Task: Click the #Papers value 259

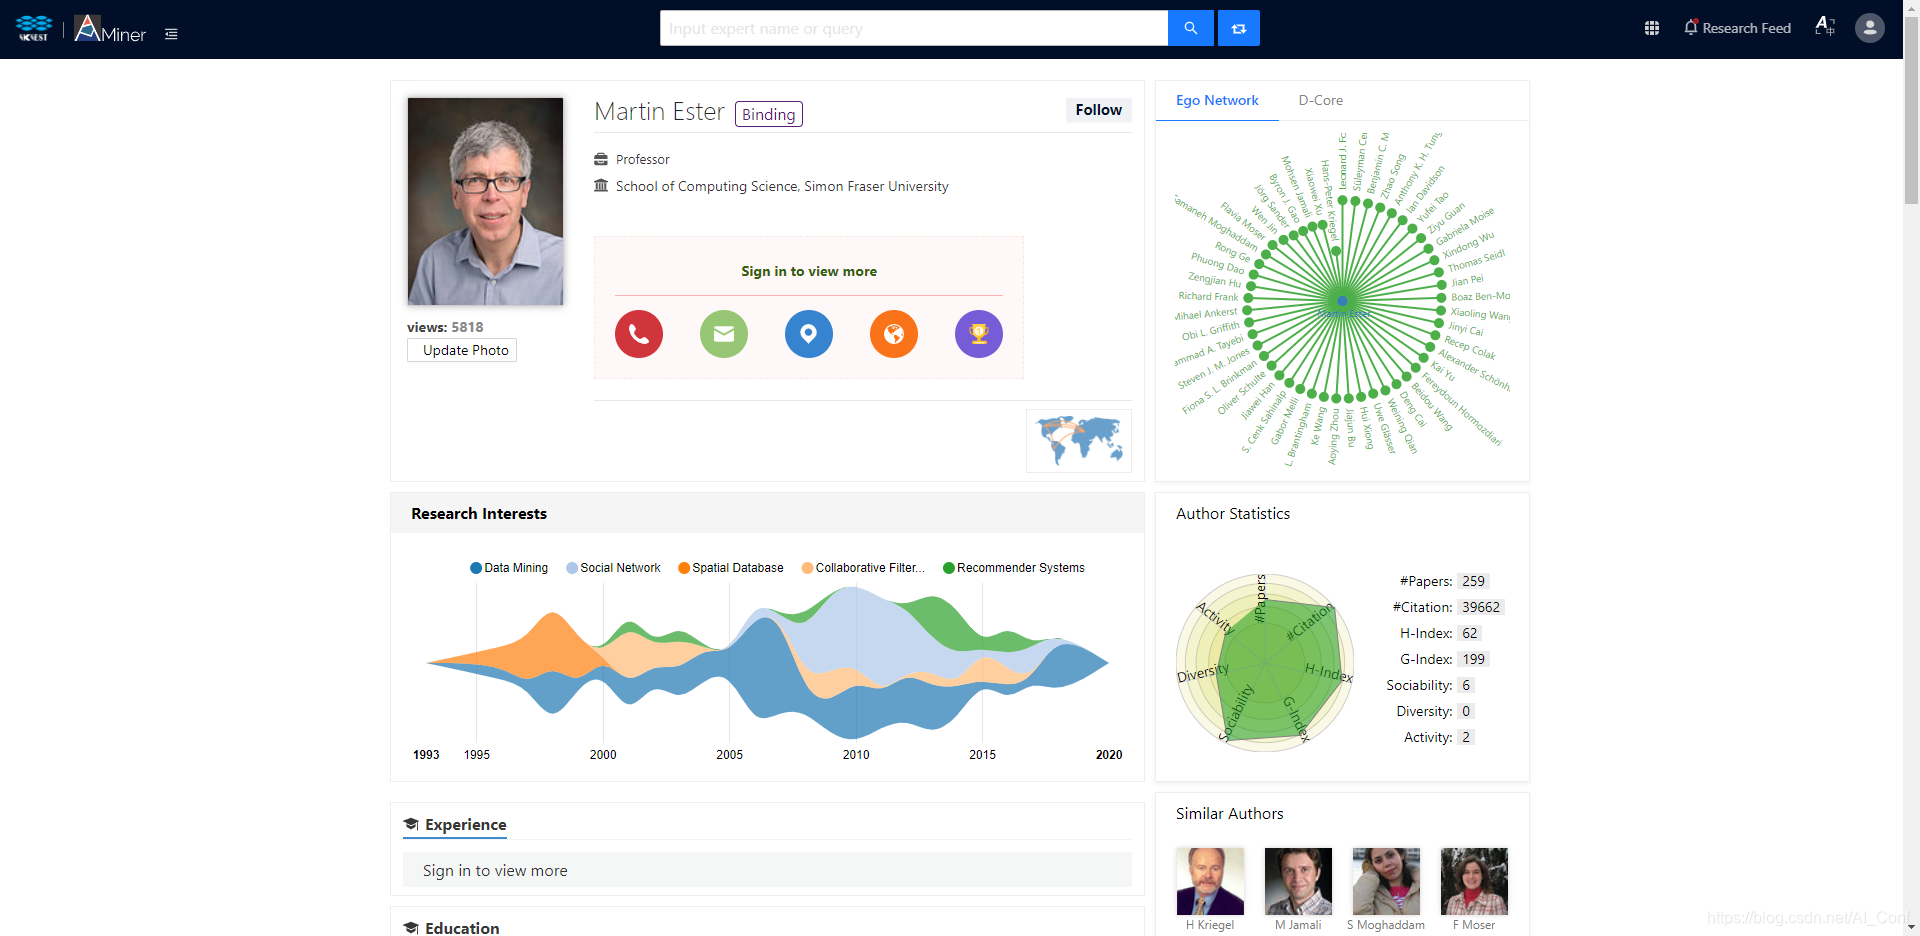Action: (1473, 581)
